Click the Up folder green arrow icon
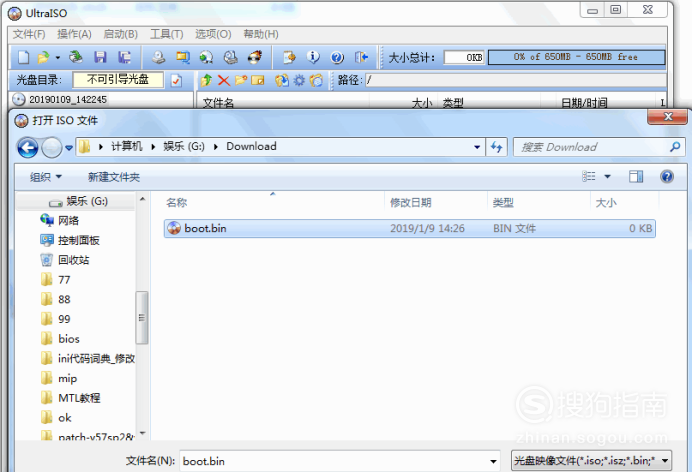 [x=206, y=80]
